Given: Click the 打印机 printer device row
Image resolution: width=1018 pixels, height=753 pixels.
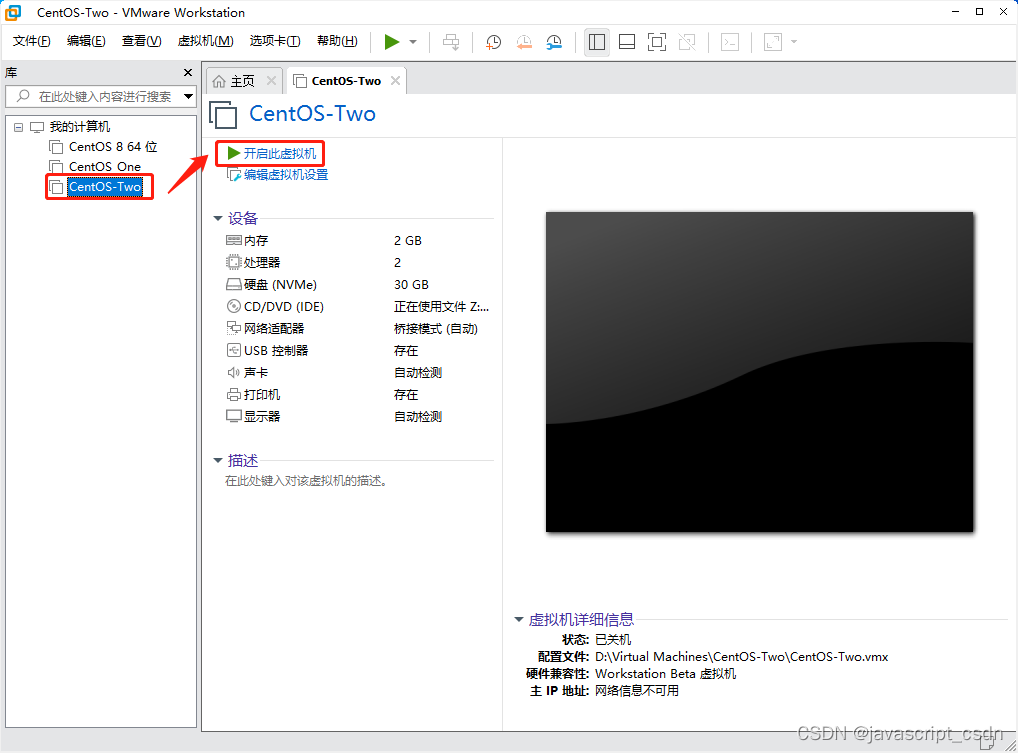Looking at the screenshot, I should tap(357, 395).
